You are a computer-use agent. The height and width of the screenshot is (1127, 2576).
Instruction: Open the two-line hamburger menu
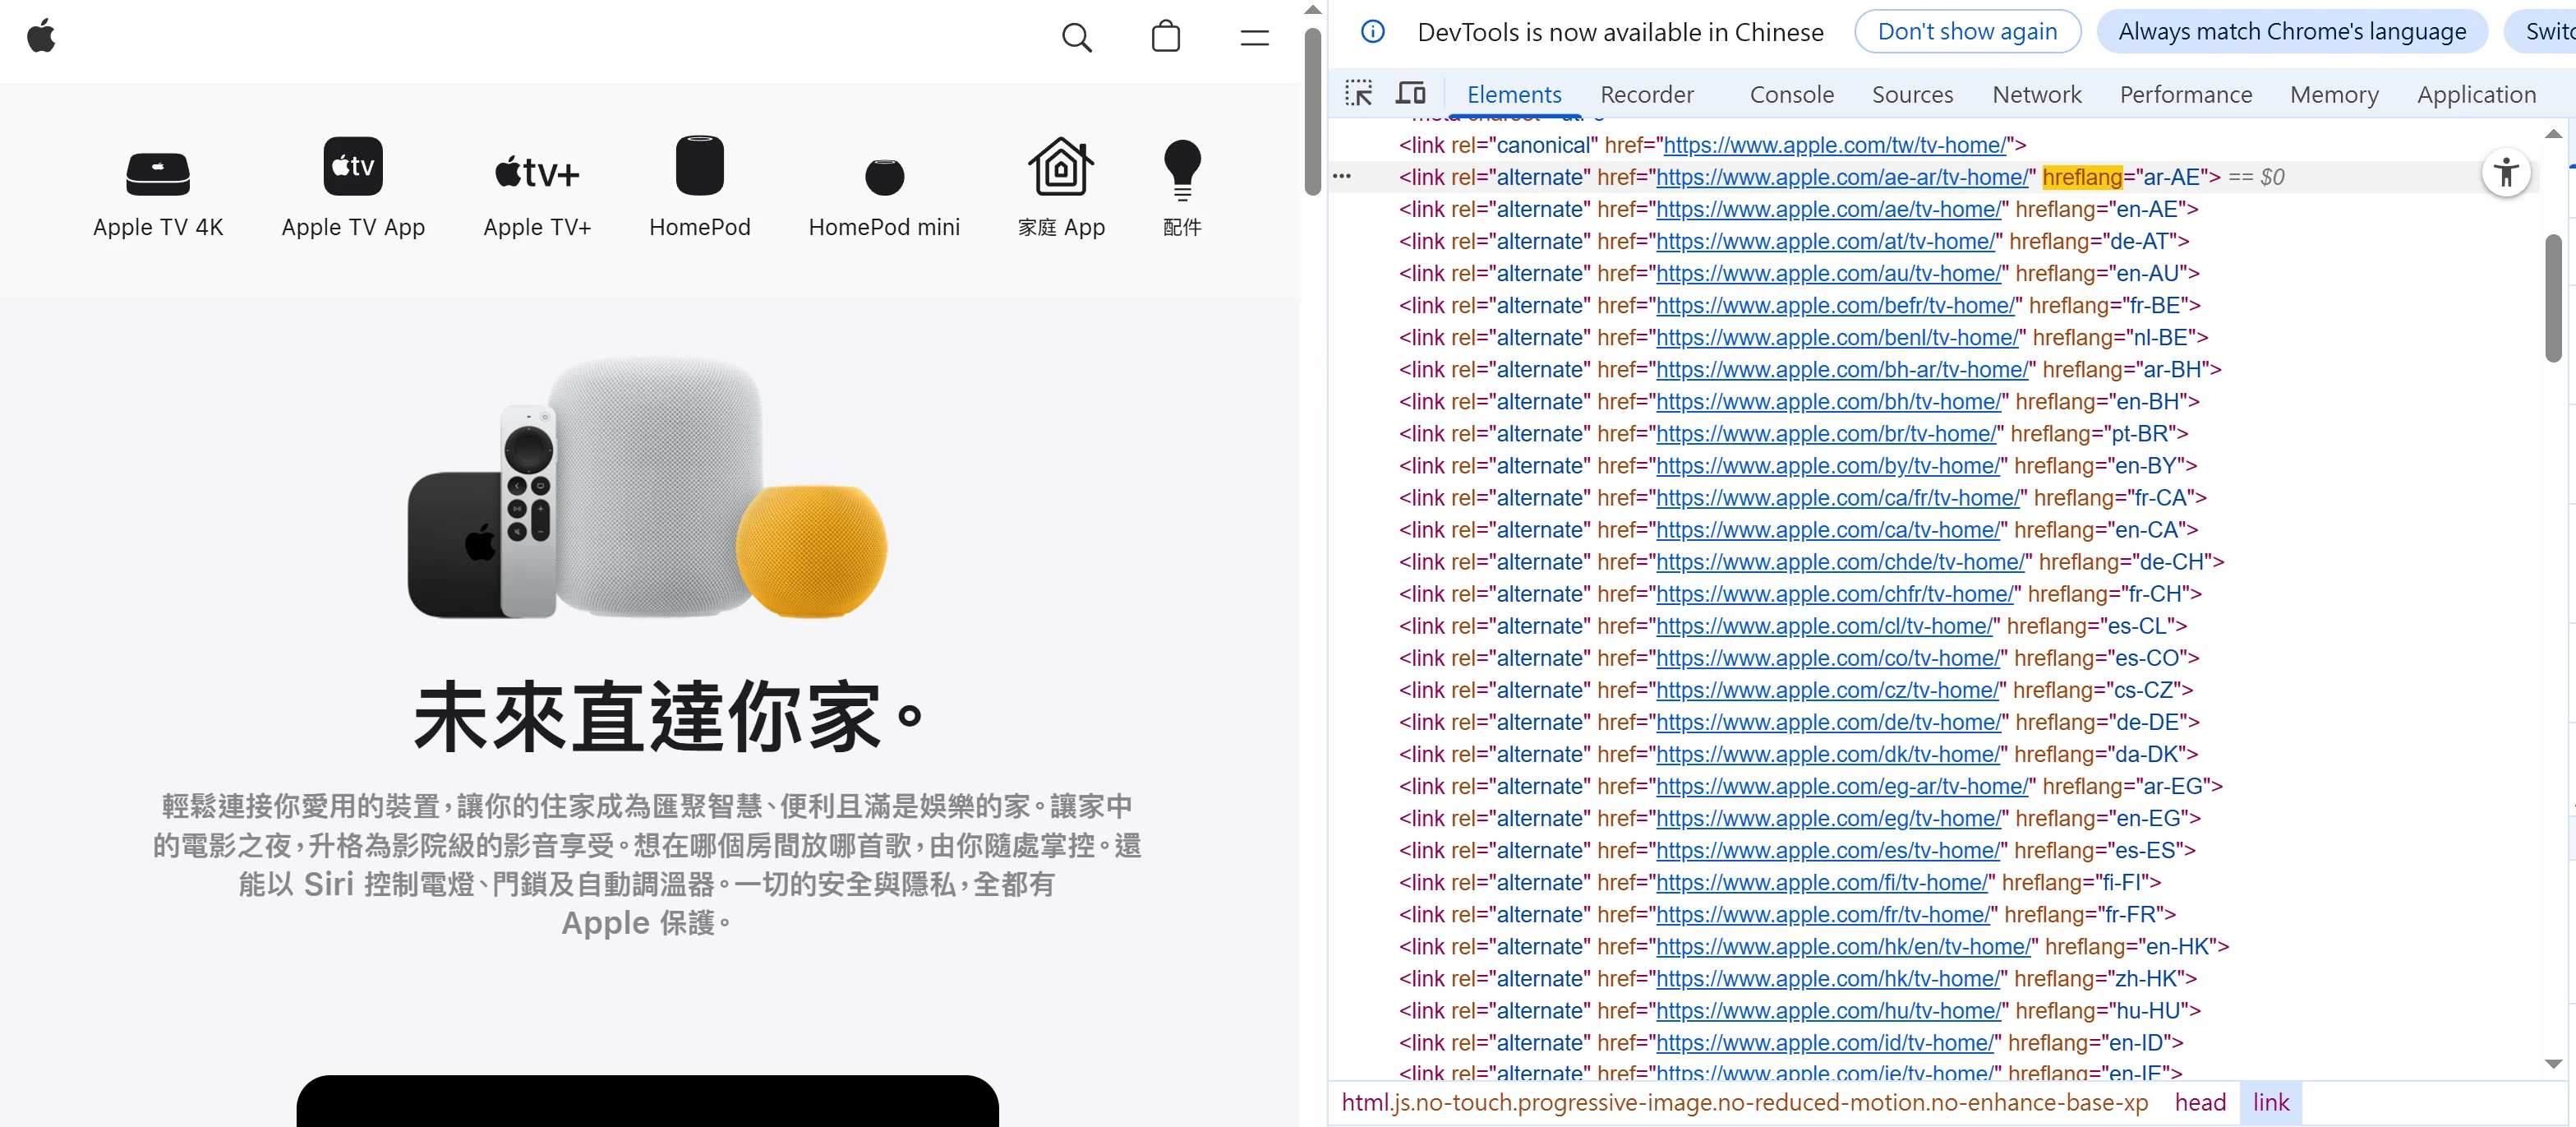1254,38
